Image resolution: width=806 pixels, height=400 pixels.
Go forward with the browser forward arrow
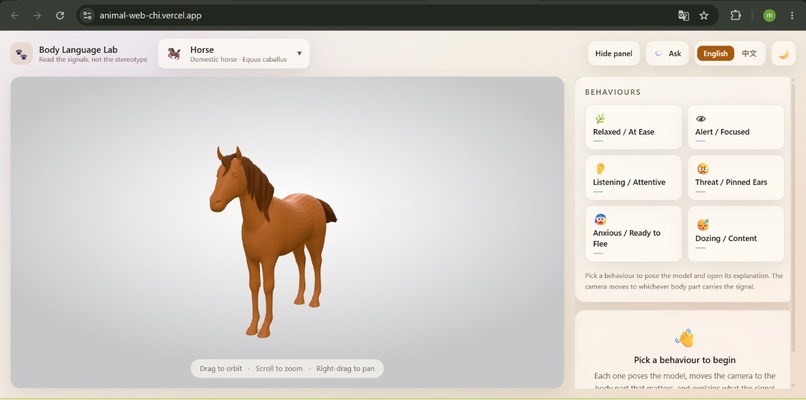(x=37, y=15)
